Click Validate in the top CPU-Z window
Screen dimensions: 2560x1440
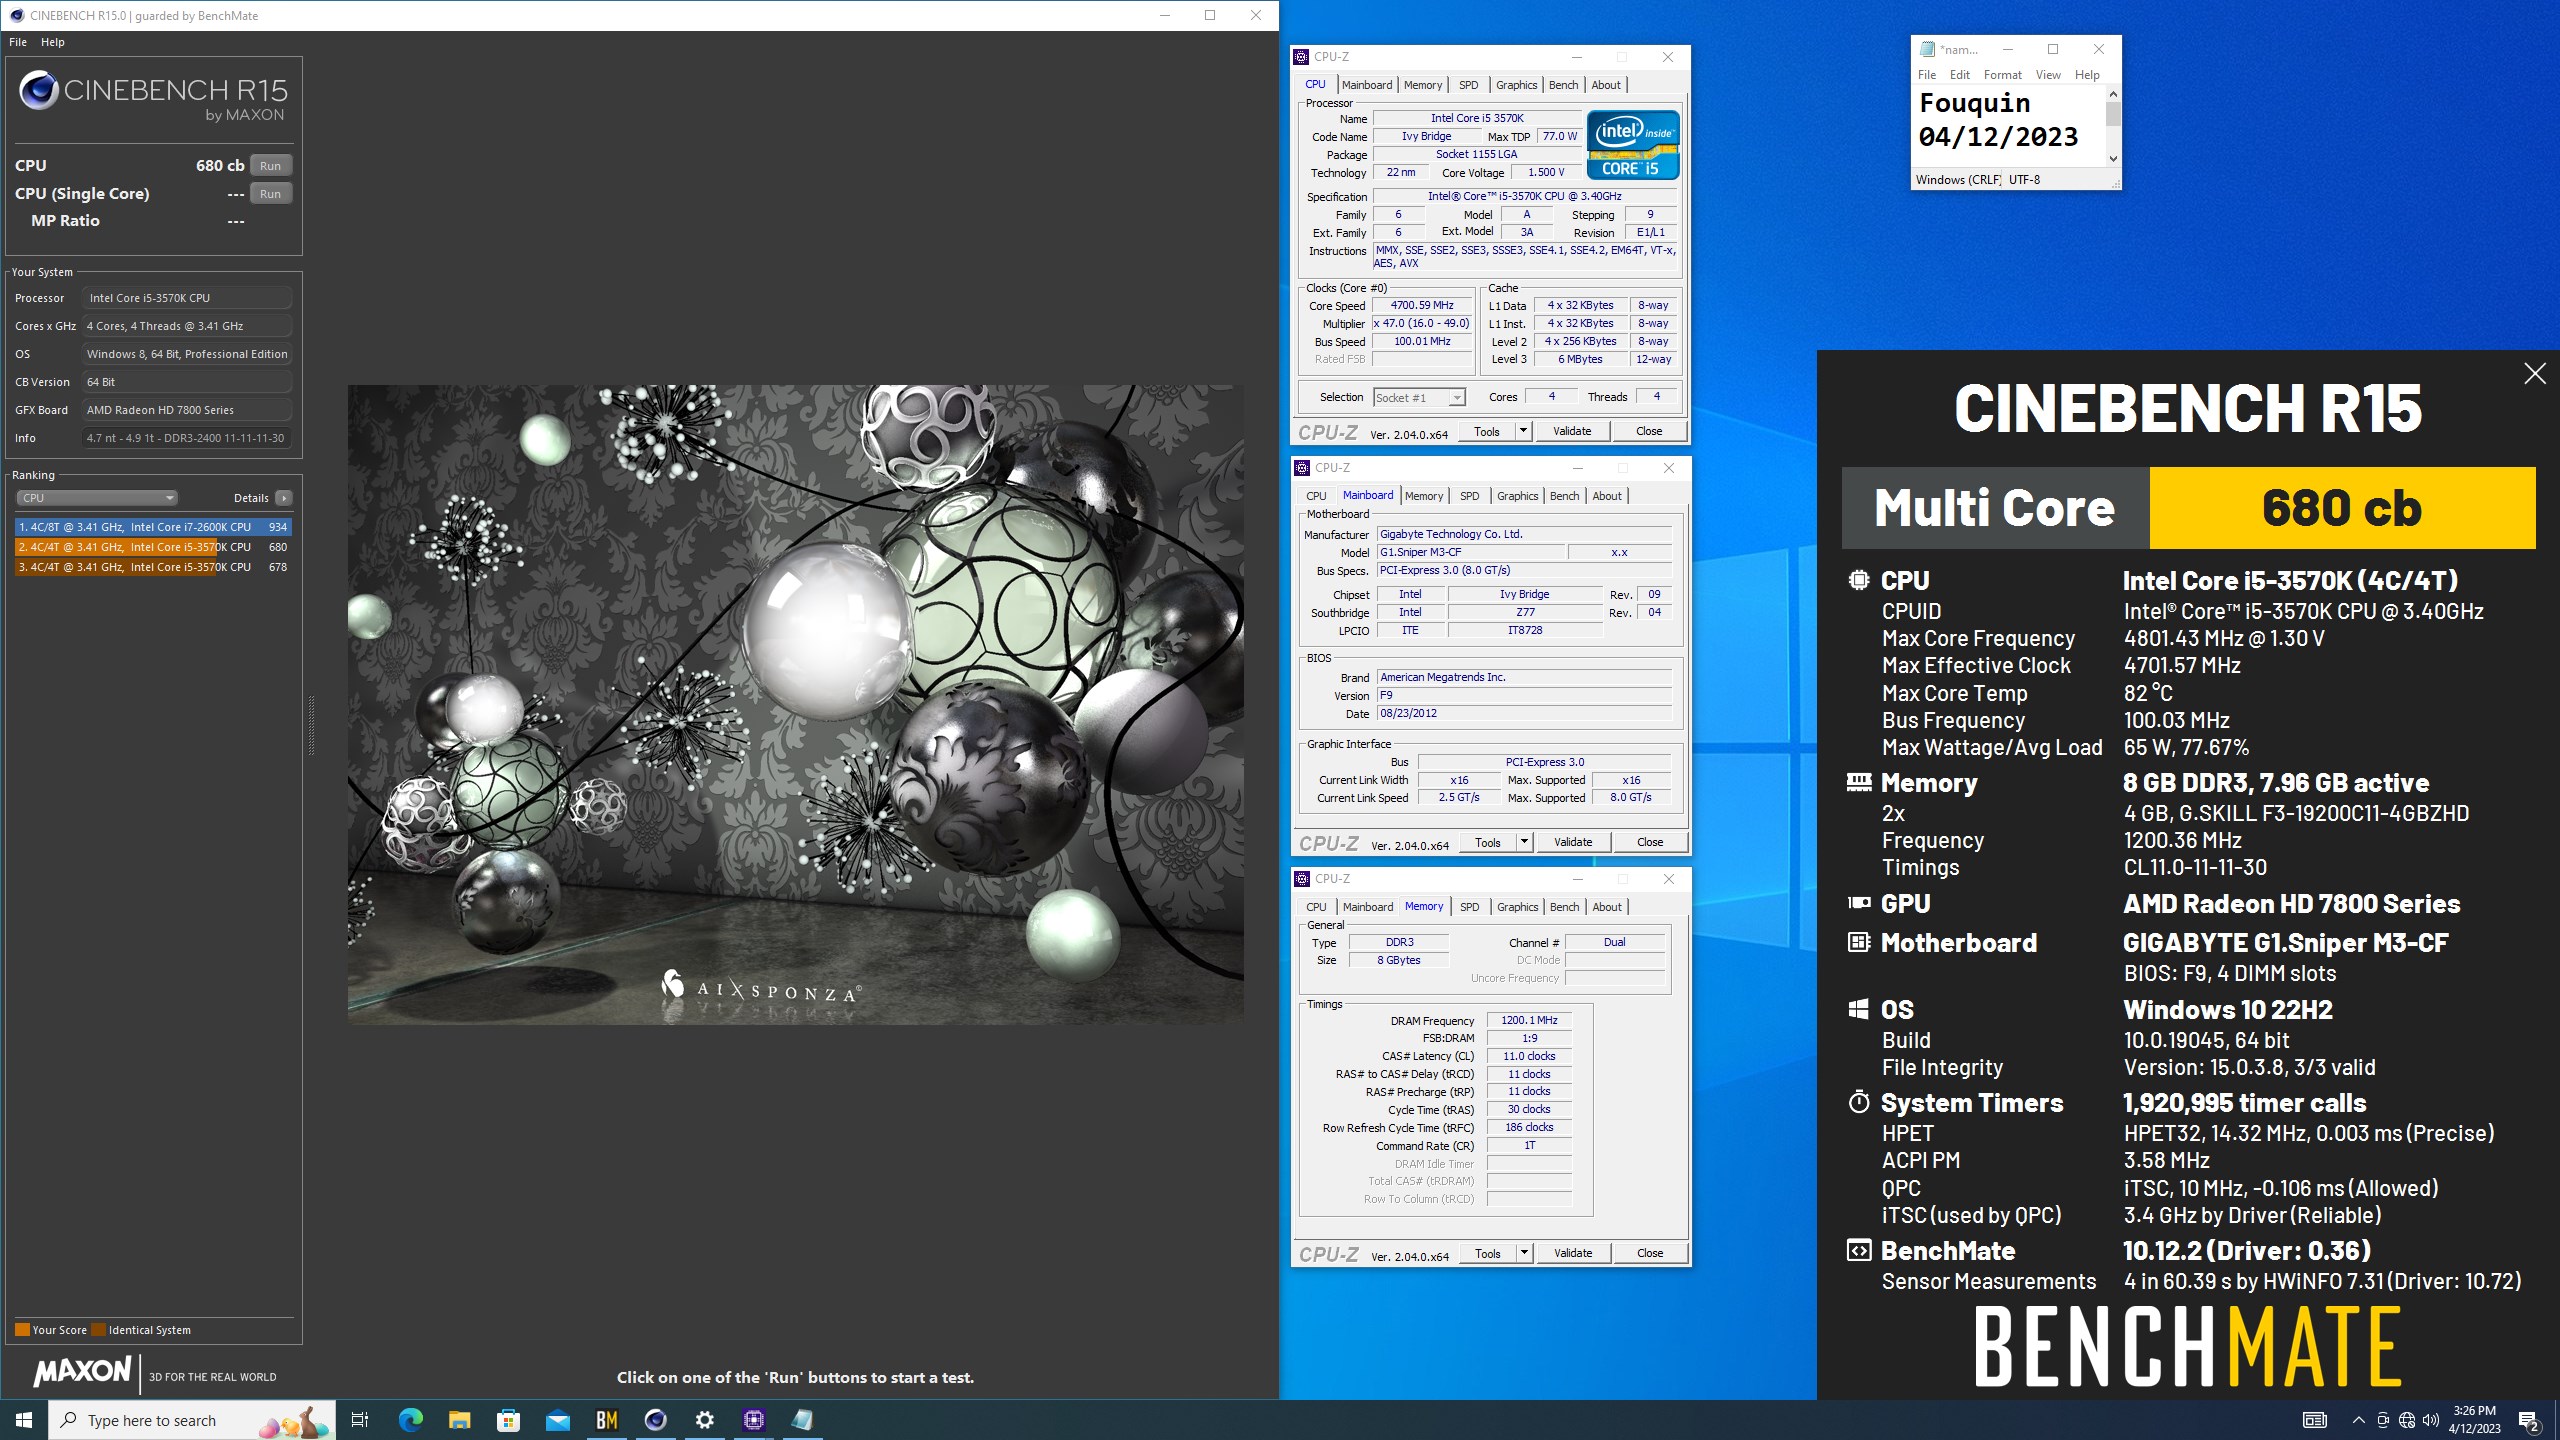pyautogui.click(x=1572, y=432)
